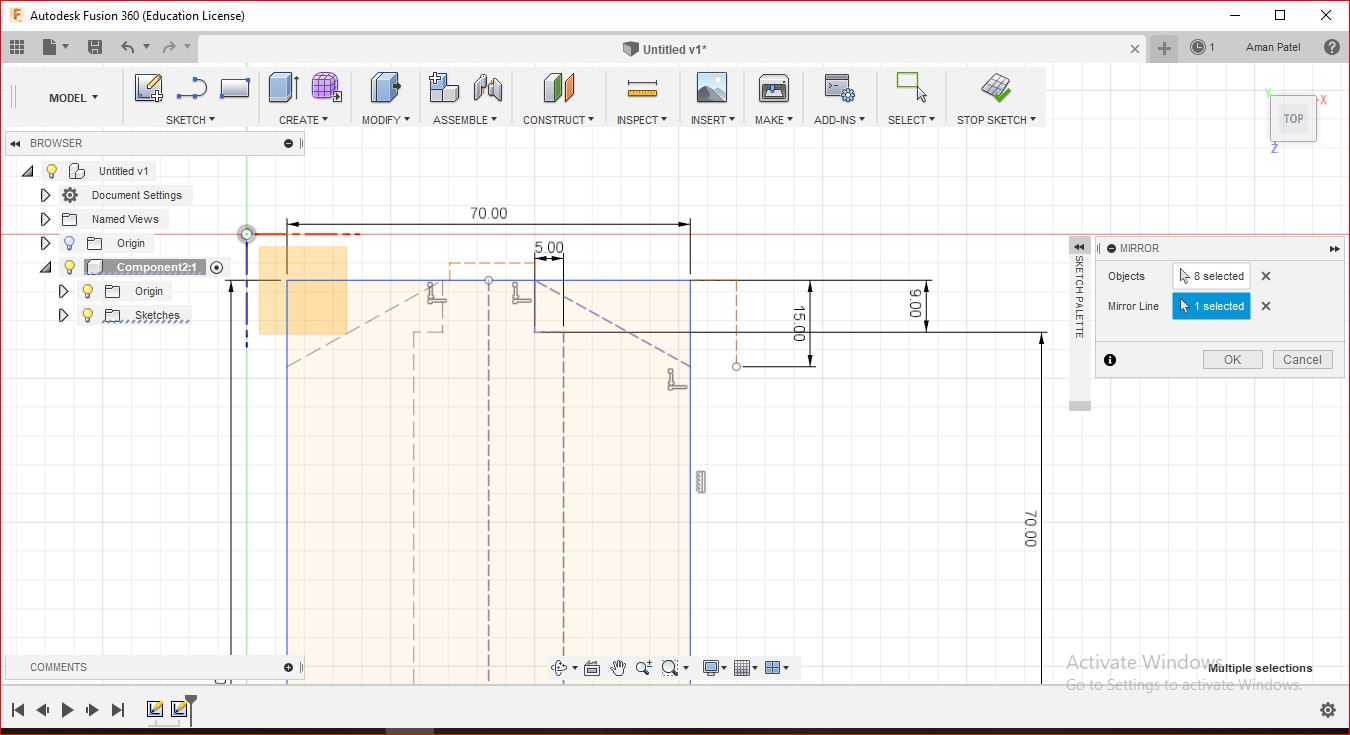The width and height of the screenshot is (1350, 735).
Task: Open the Orbit navigation tool
Action: click(x=560, y=668)
